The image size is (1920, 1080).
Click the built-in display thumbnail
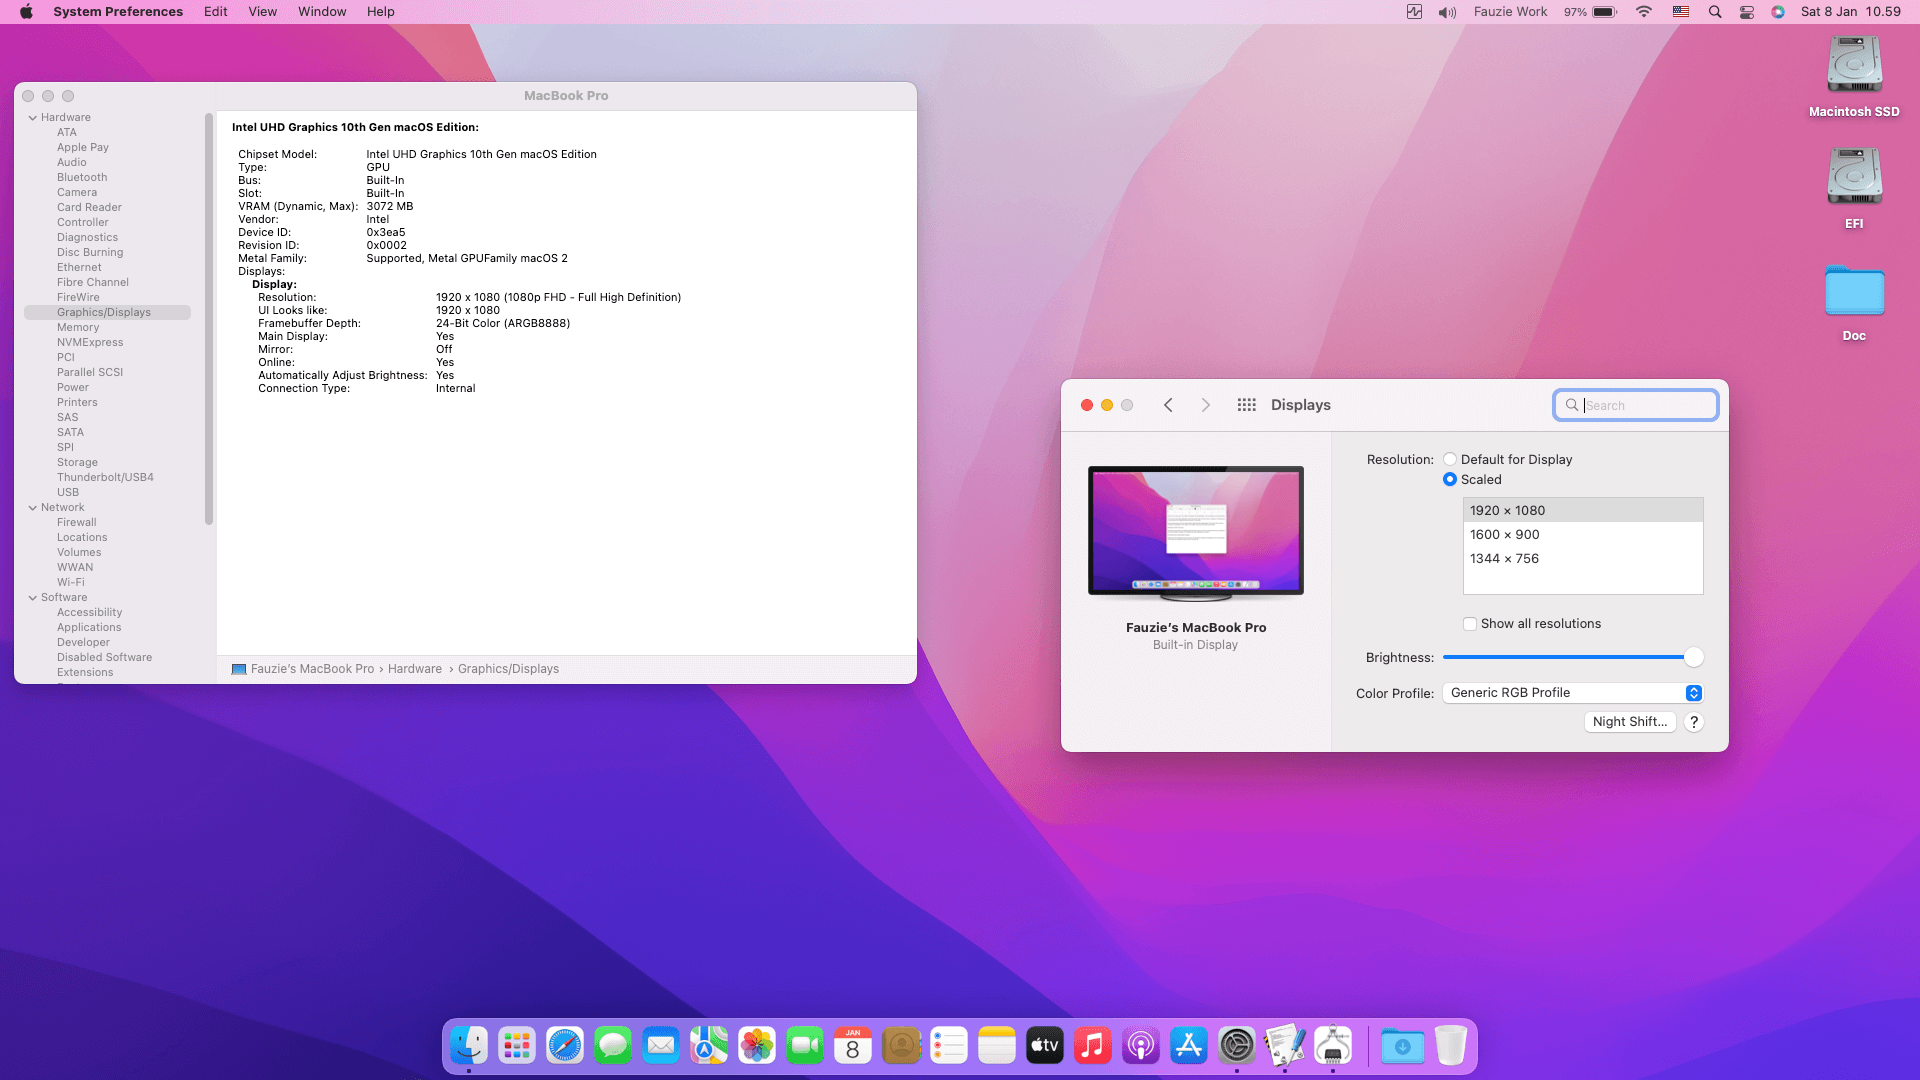coord(1196,533)
